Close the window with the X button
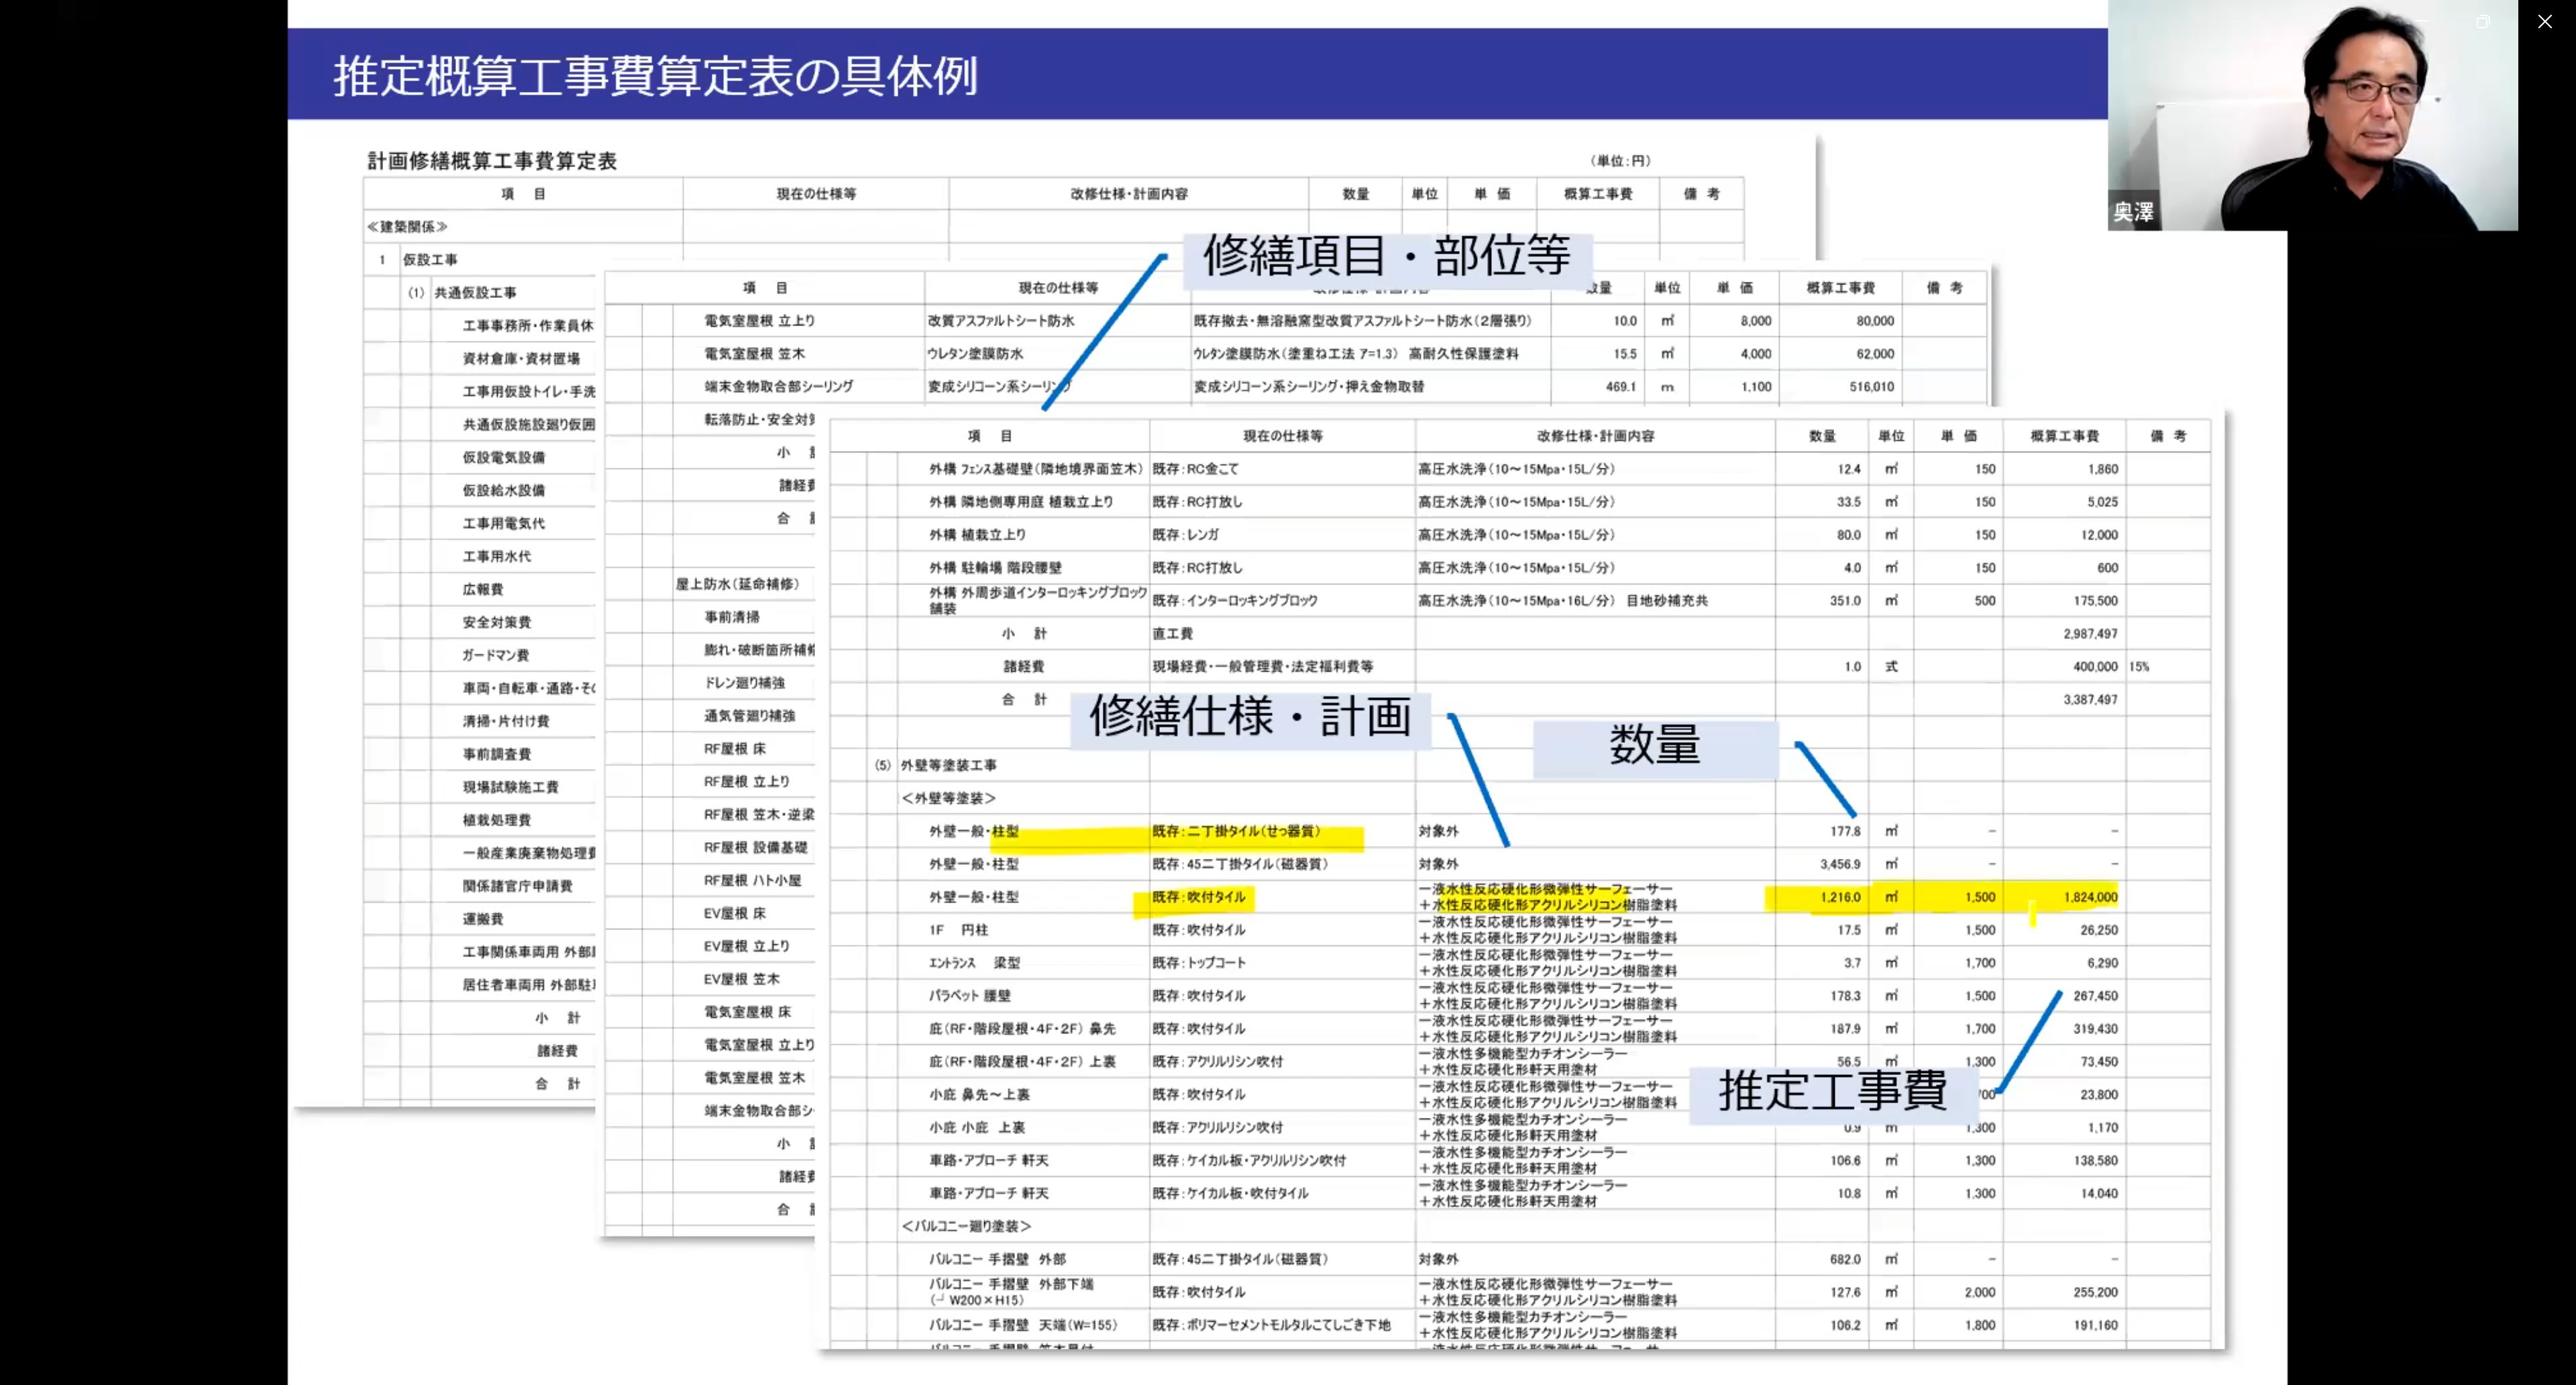Screen dimensions: 2576x1385 point(2544,21)
